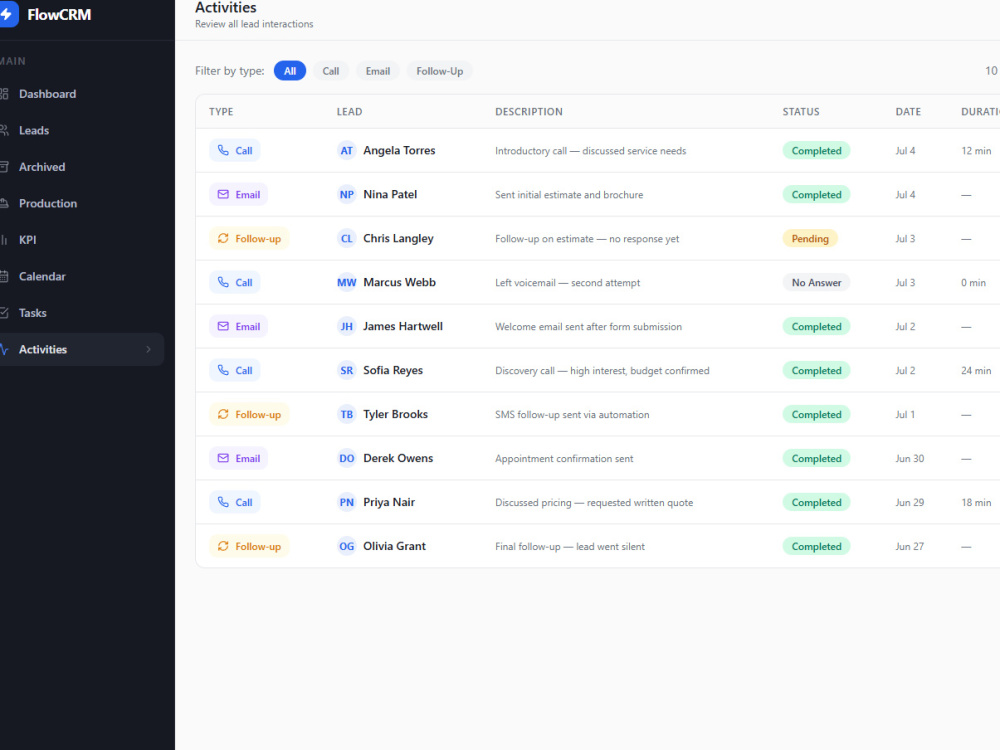This screenshot has height=750, width=1000.
Task: Click the Call phone icon for Priya Nair
Action: pos(223,502)
